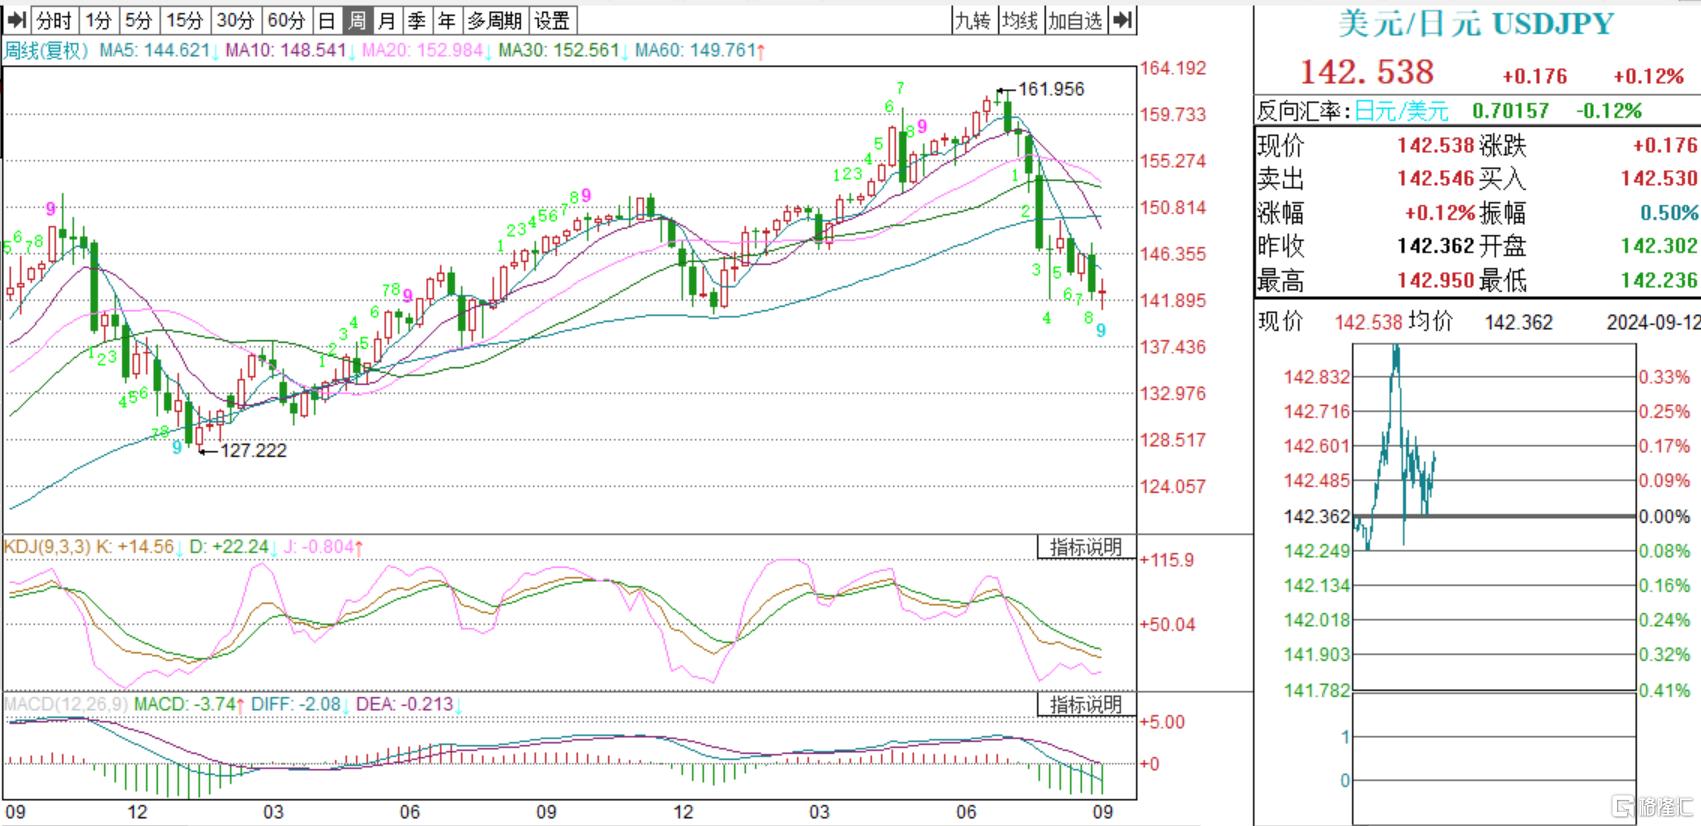The image size is (1701, 826).
Task: Select the 15分 period tab
Action: click(185, 20)
